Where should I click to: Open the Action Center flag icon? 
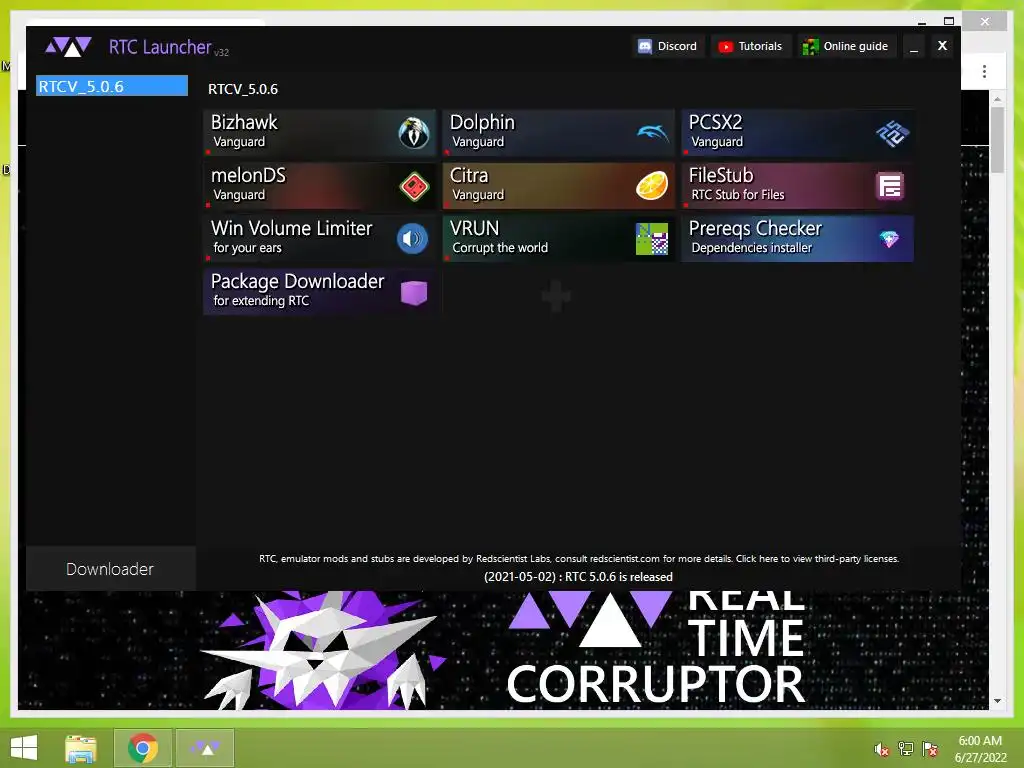(930, 749)
